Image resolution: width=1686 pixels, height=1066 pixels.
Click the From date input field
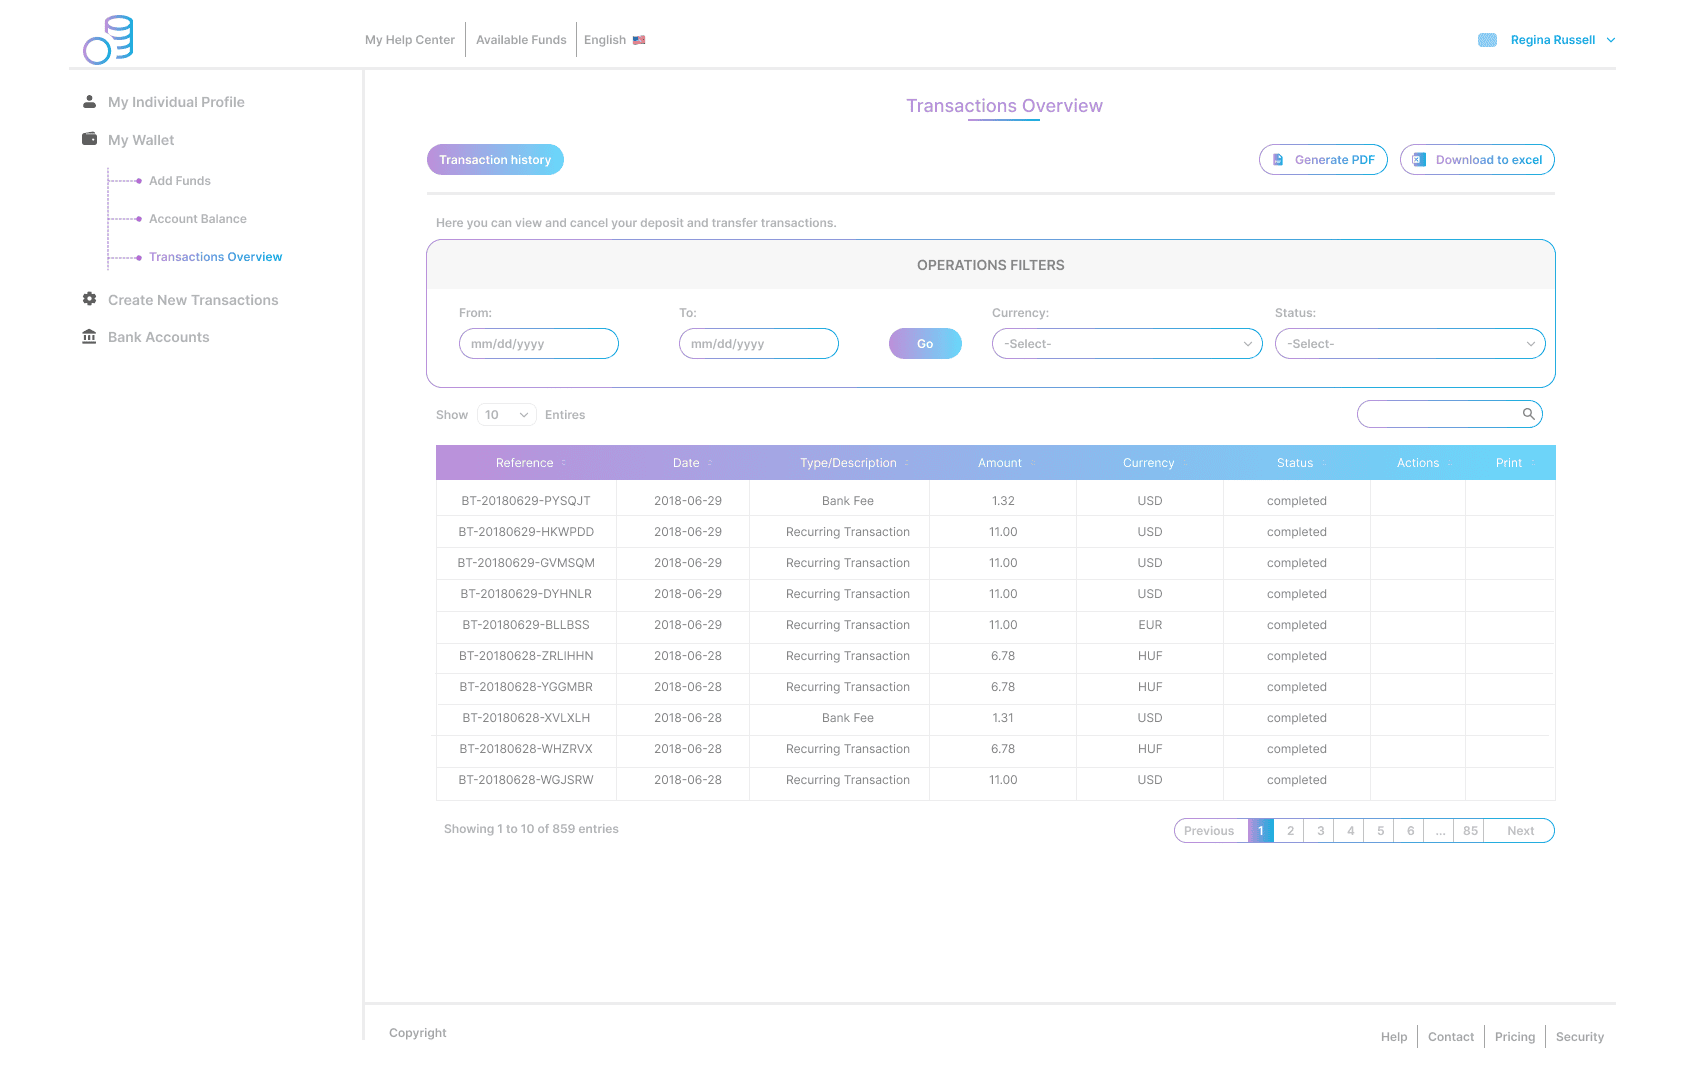(x=538, y=344)
